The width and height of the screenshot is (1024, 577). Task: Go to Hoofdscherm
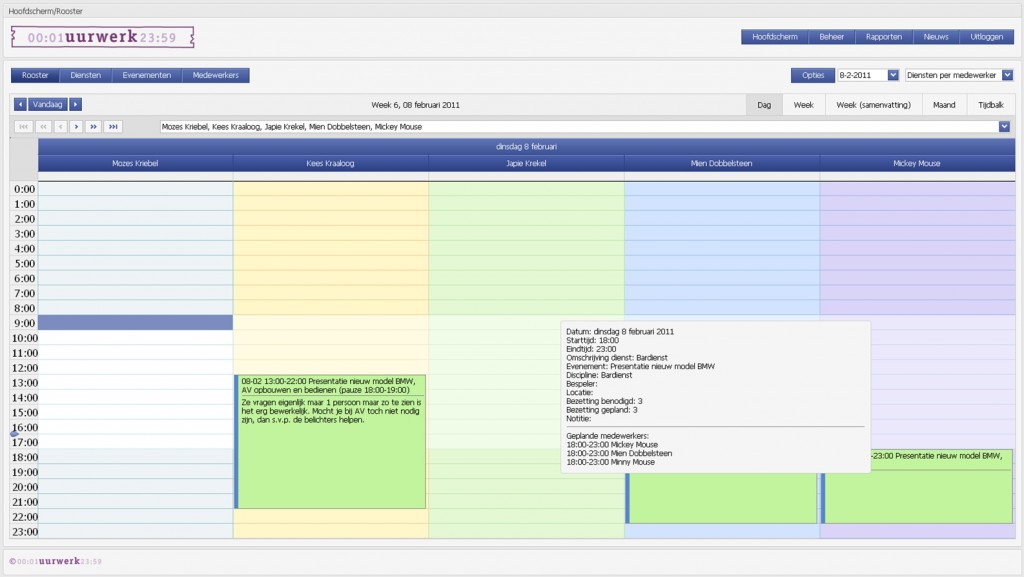tap(775, 37)
